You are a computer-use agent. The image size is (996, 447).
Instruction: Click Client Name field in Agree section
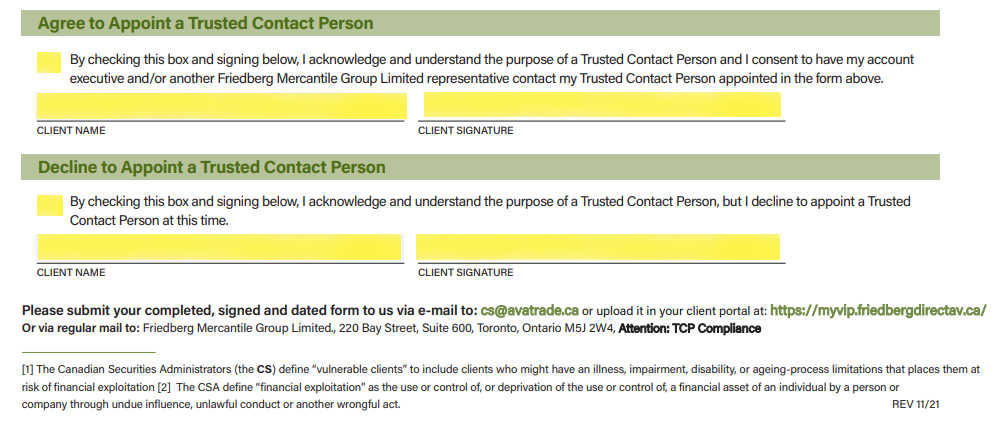[222, 106]
